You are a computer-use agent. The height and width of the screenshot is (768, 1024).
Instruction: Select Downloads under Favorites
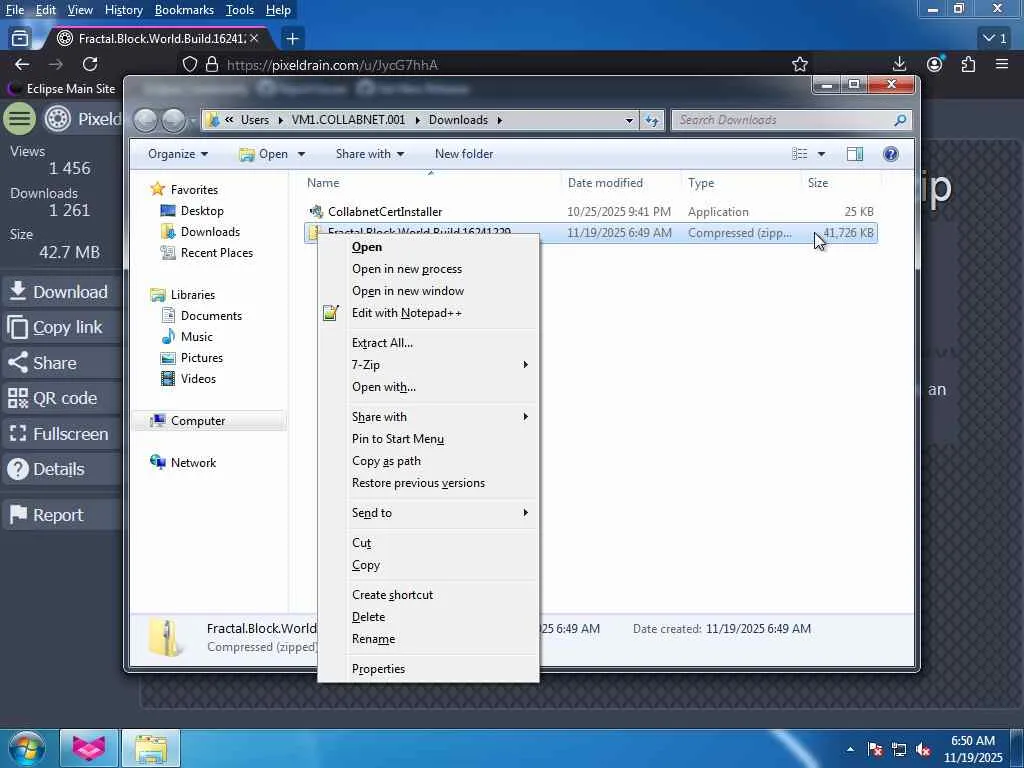pos(210,232)
